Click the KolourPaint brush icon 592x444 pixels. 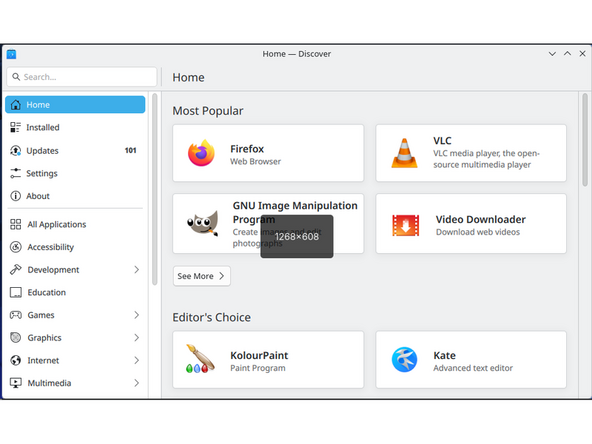click(200, 358)
